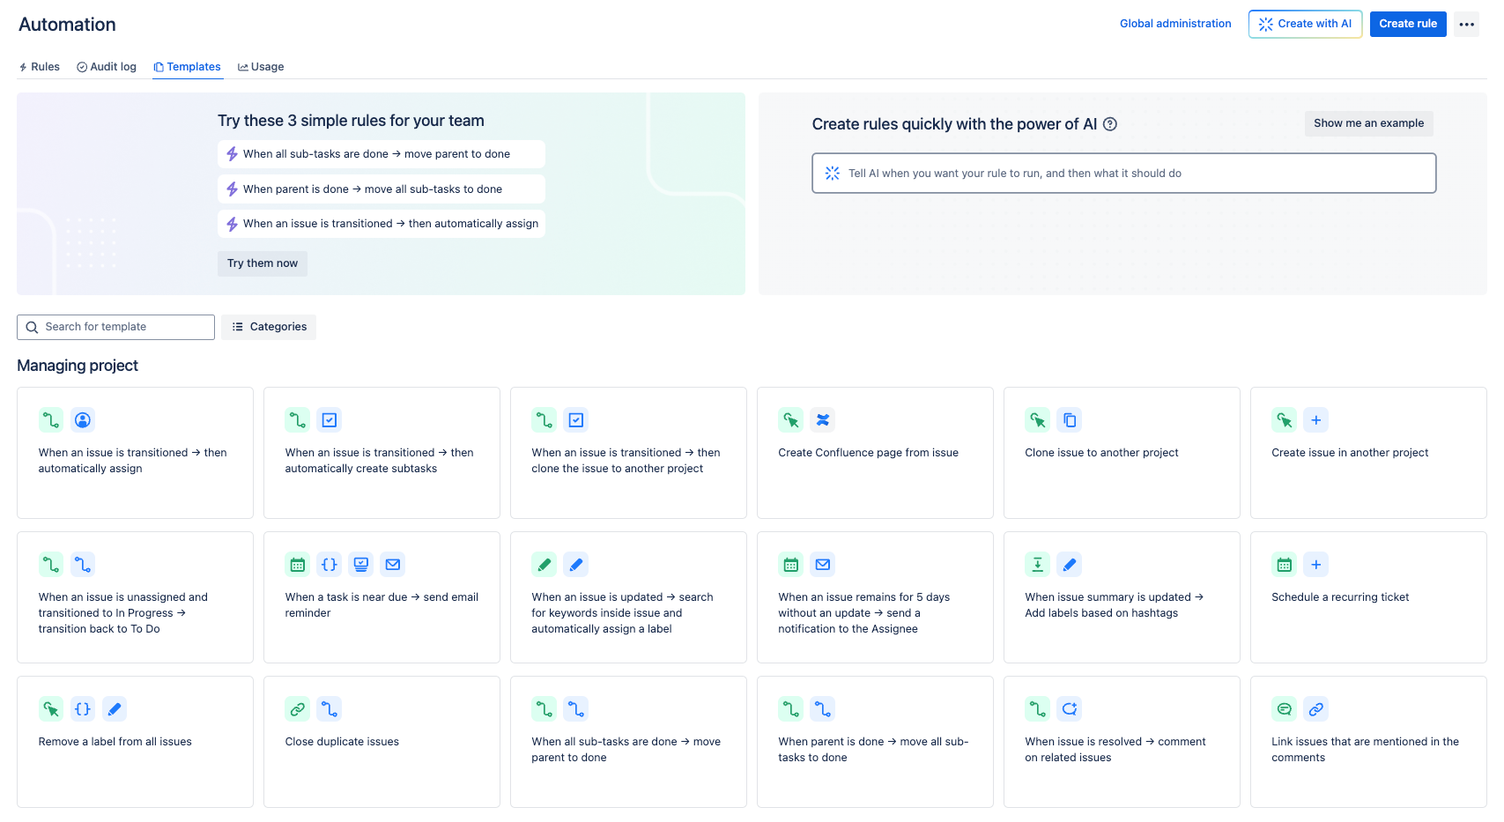Click the copy icon on Clone issue card

[1069, 420]
